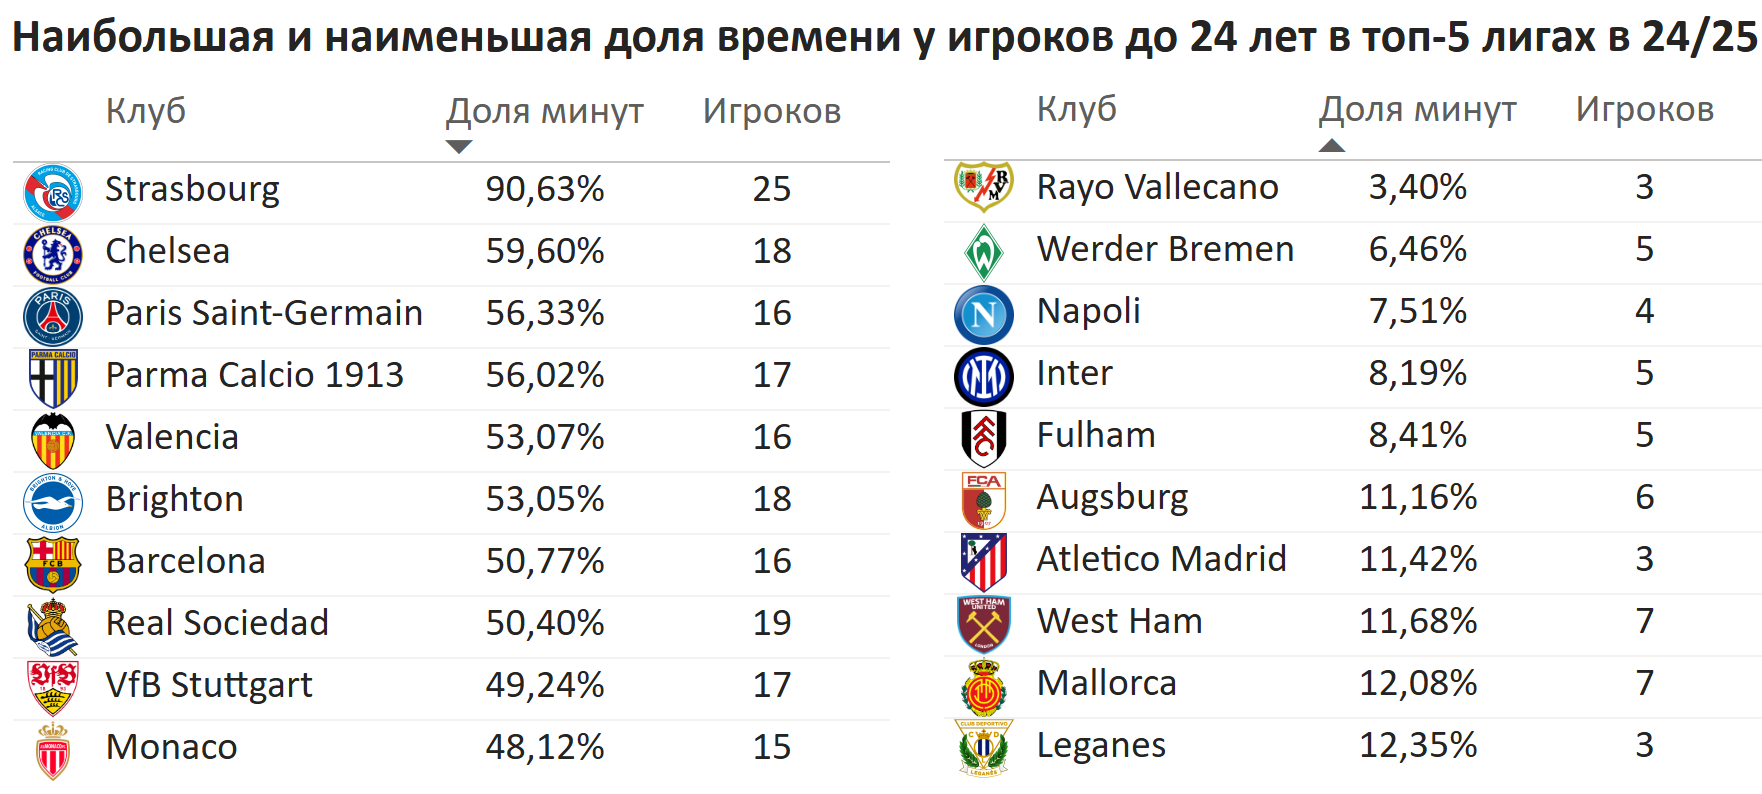Click descending sort arrow in left table
The height and width of the screenshot is (794, 1762).
tap(459, 147)
